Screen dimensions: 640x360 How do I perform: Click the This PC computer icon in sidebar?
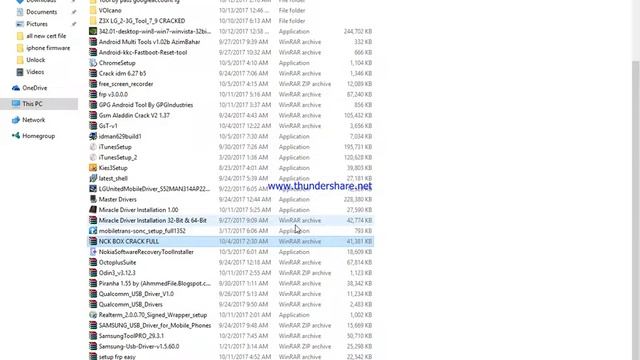(16, 104)
